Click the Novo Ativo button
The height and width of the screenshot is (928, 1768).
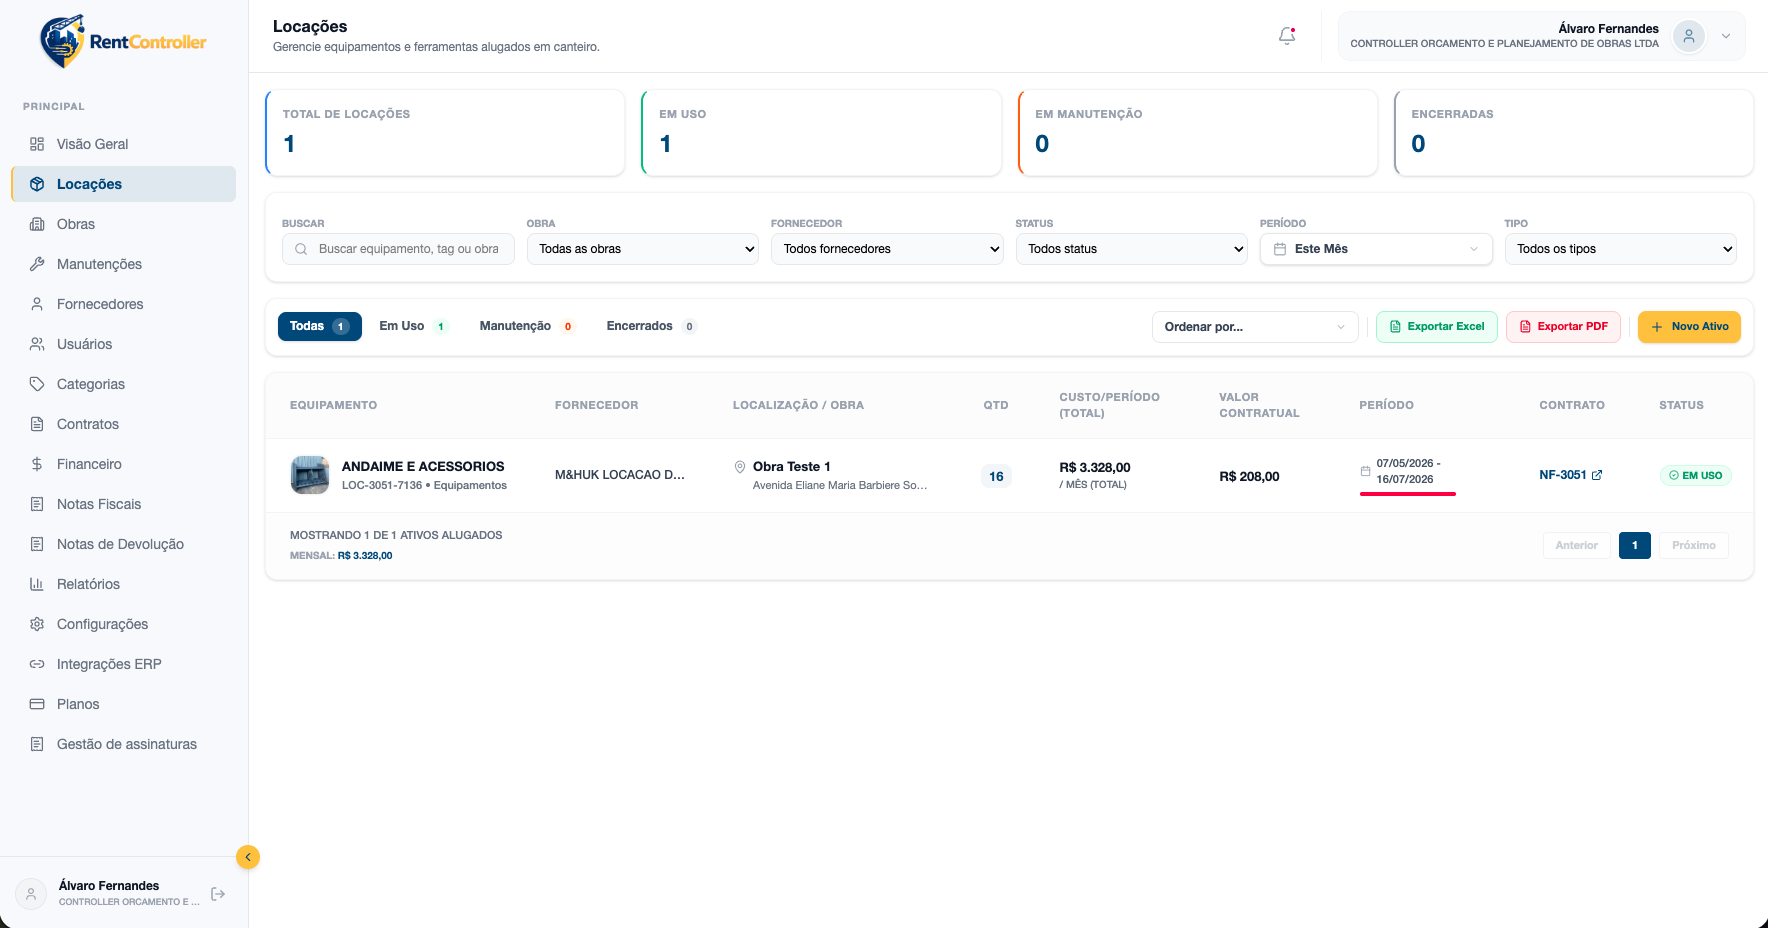1689,327
